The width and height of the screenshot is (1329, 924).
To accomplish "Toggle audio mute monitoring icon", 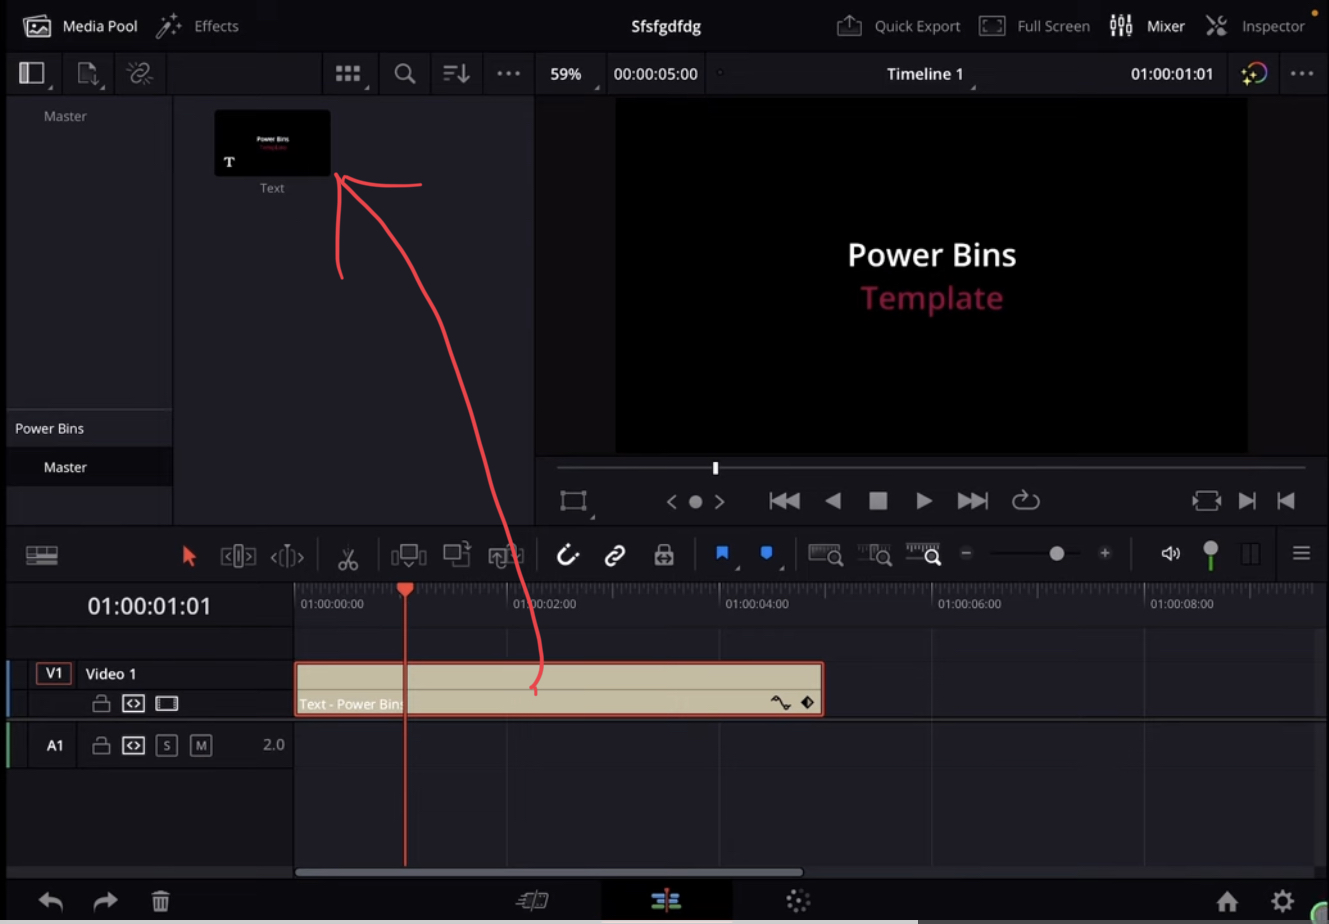I will 1170,552.
